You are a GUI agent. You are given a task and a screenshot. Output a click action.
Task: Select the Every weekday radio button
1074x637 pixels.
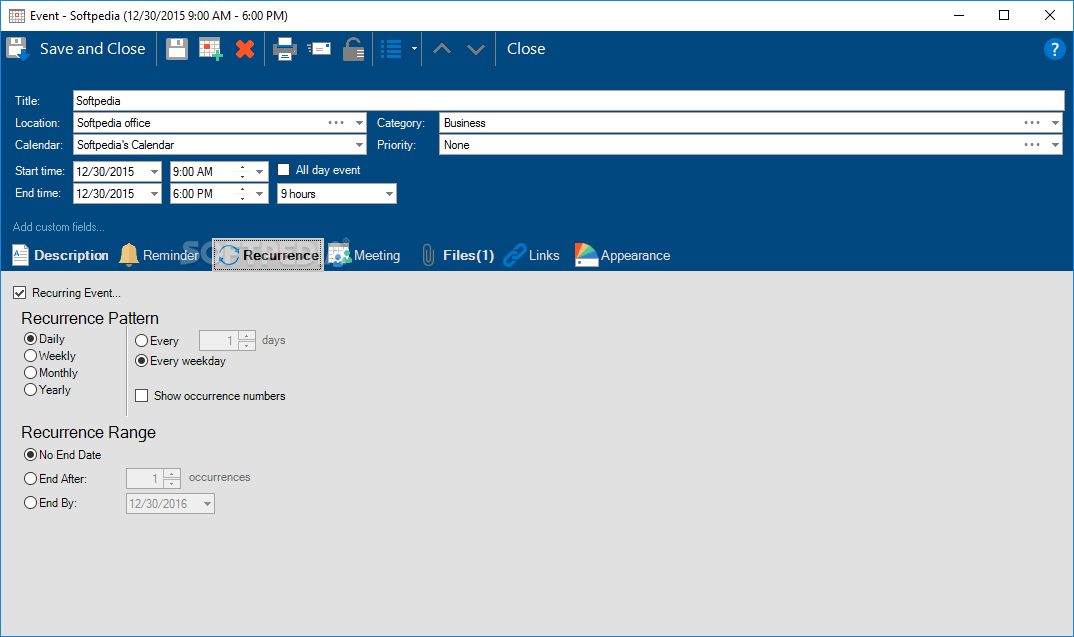(141, 361)
